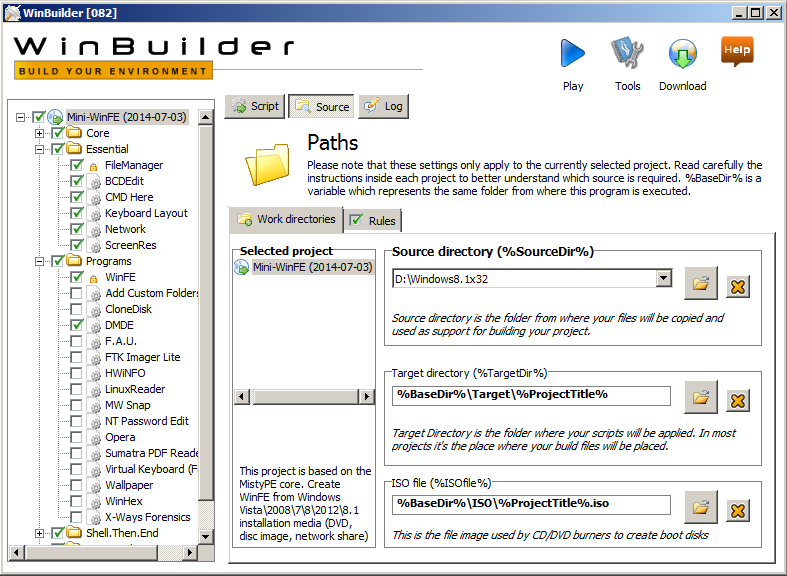Click the WinHex script gear icon
This screenshot has height=576, width=787.
coord(94,501)
